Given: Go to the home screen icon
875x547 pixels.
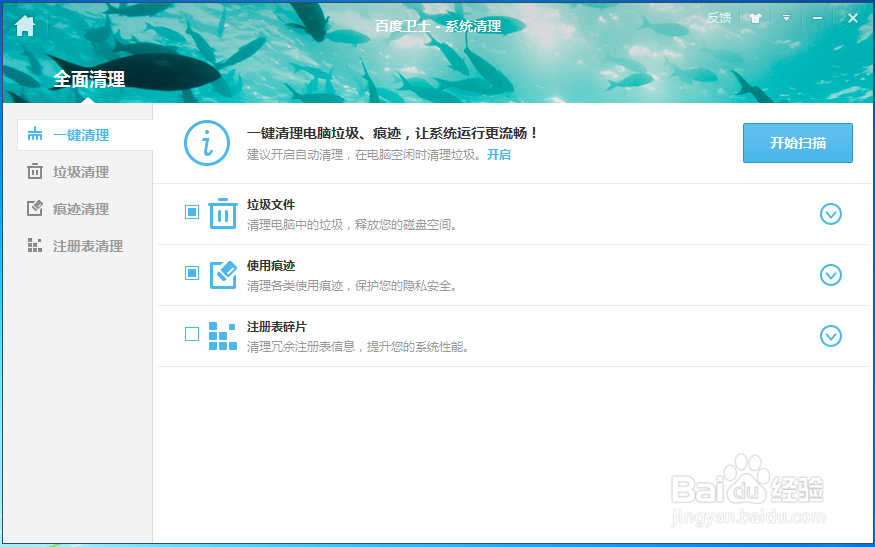Looking at the screenshot, I should (25, 26).
